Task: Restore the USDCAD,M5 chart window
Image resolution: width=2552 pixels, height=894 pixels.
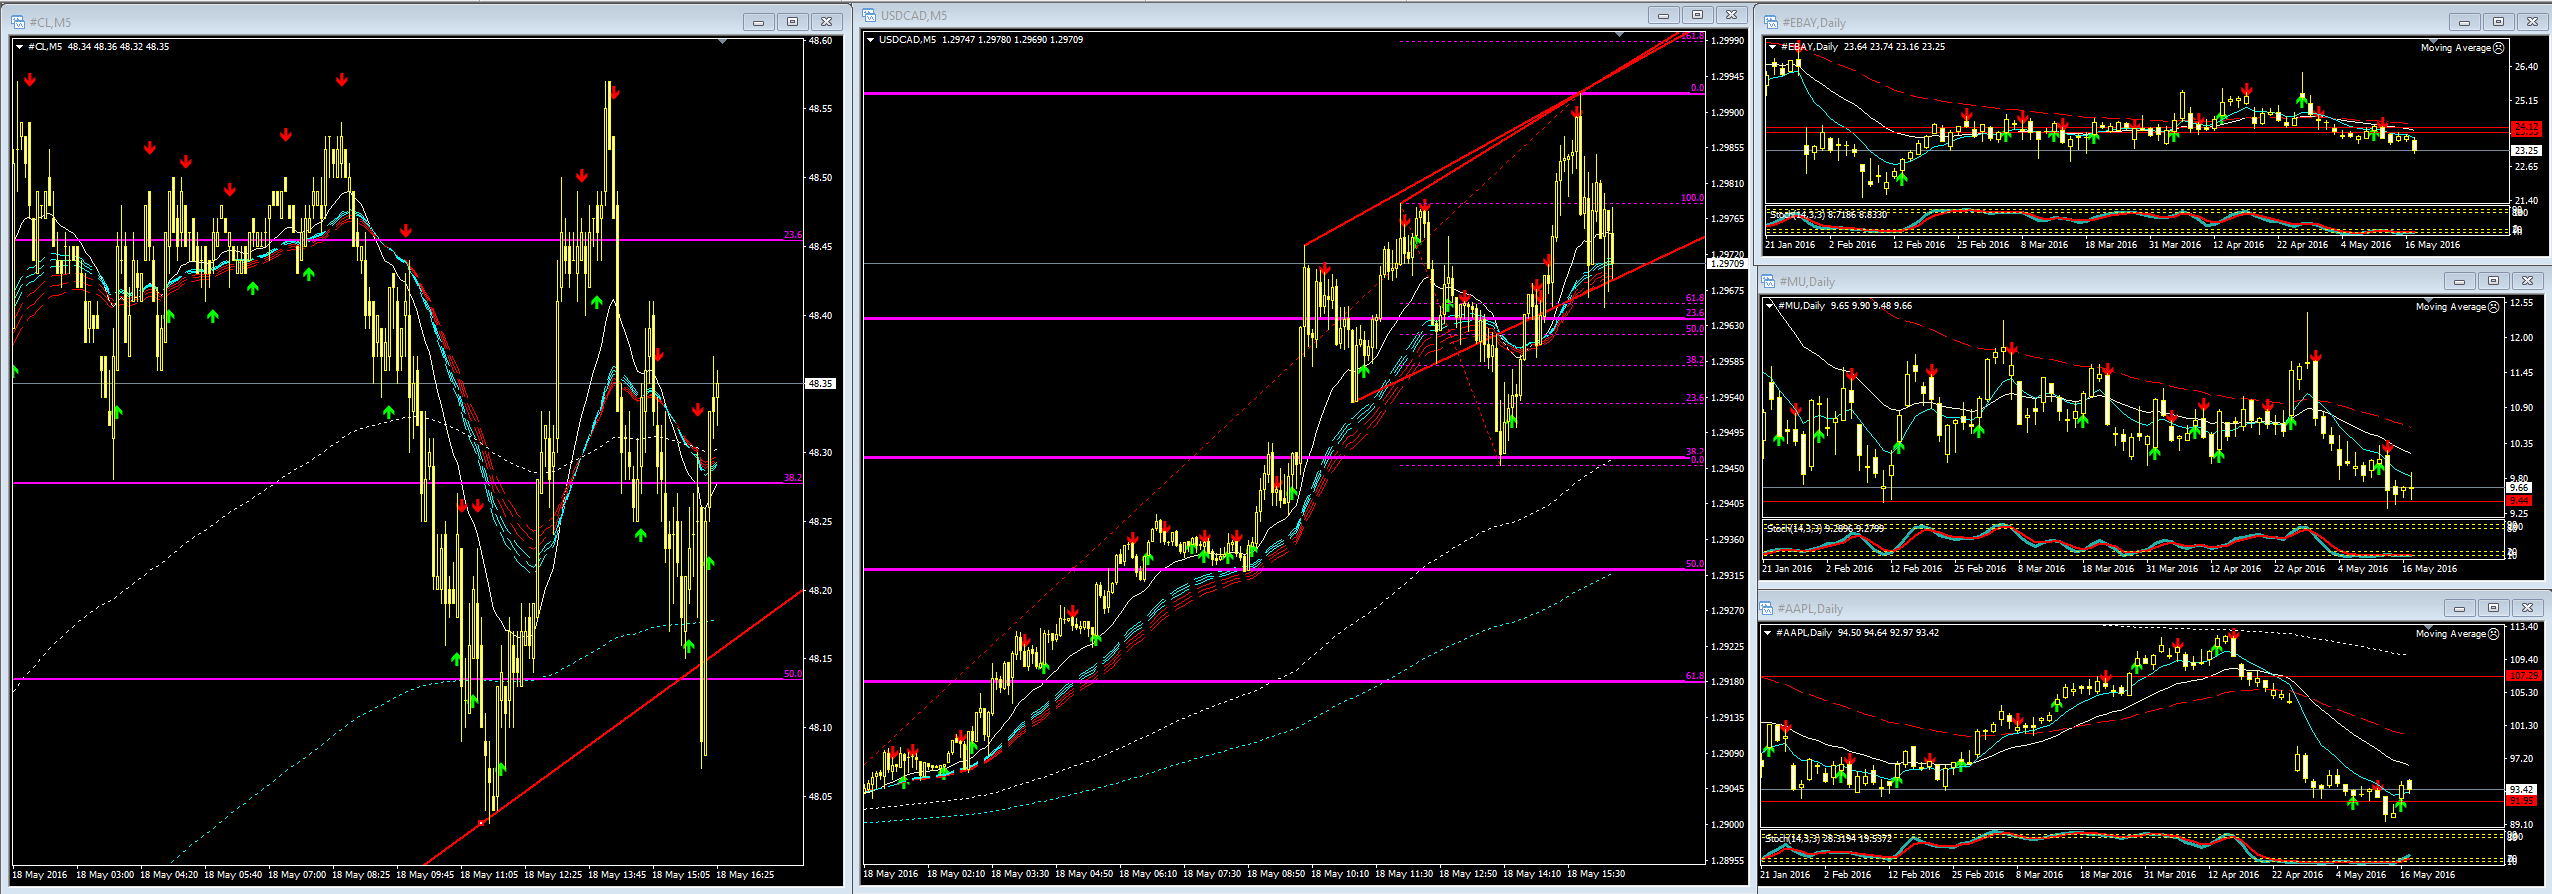Action: [x=1698, y=15]
